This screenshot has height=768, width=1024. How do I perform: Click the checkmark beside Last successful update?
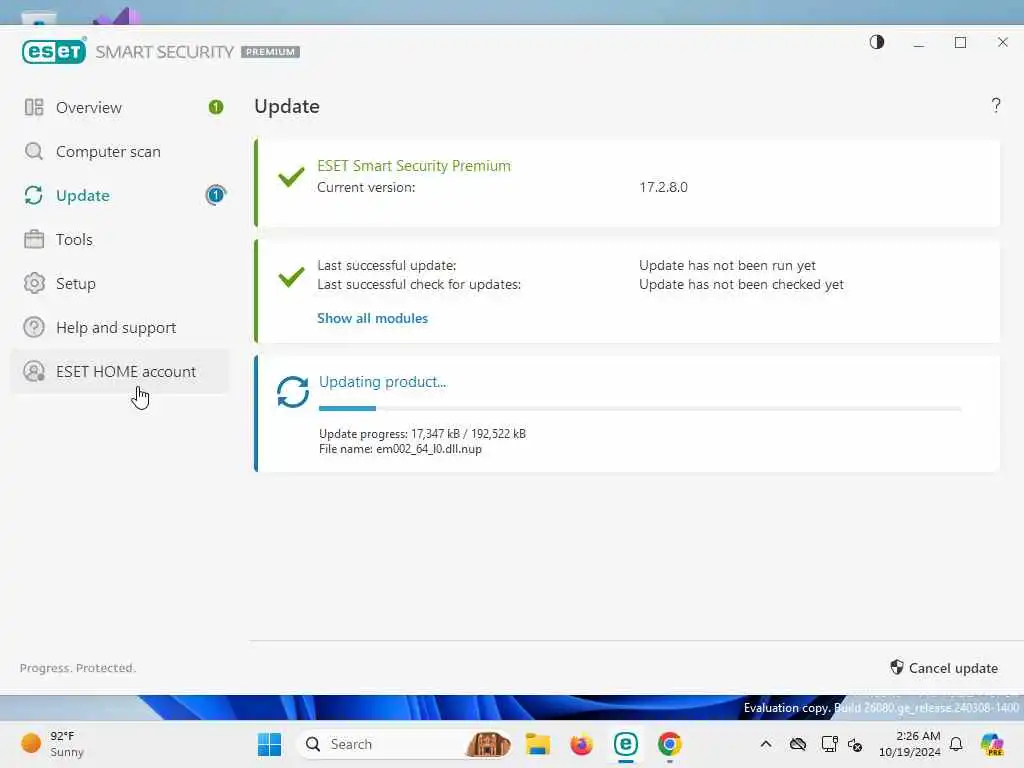click(291, 276)
